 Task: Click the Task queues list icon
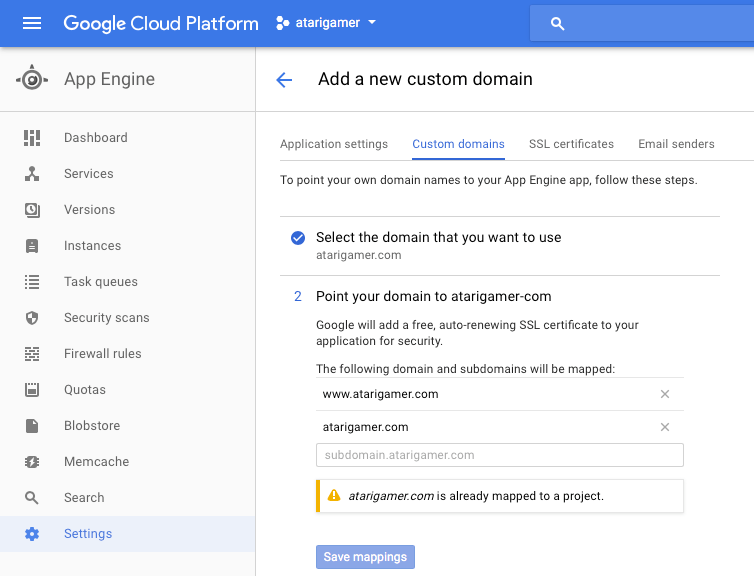pyautogui.click(x=32, y=282)
